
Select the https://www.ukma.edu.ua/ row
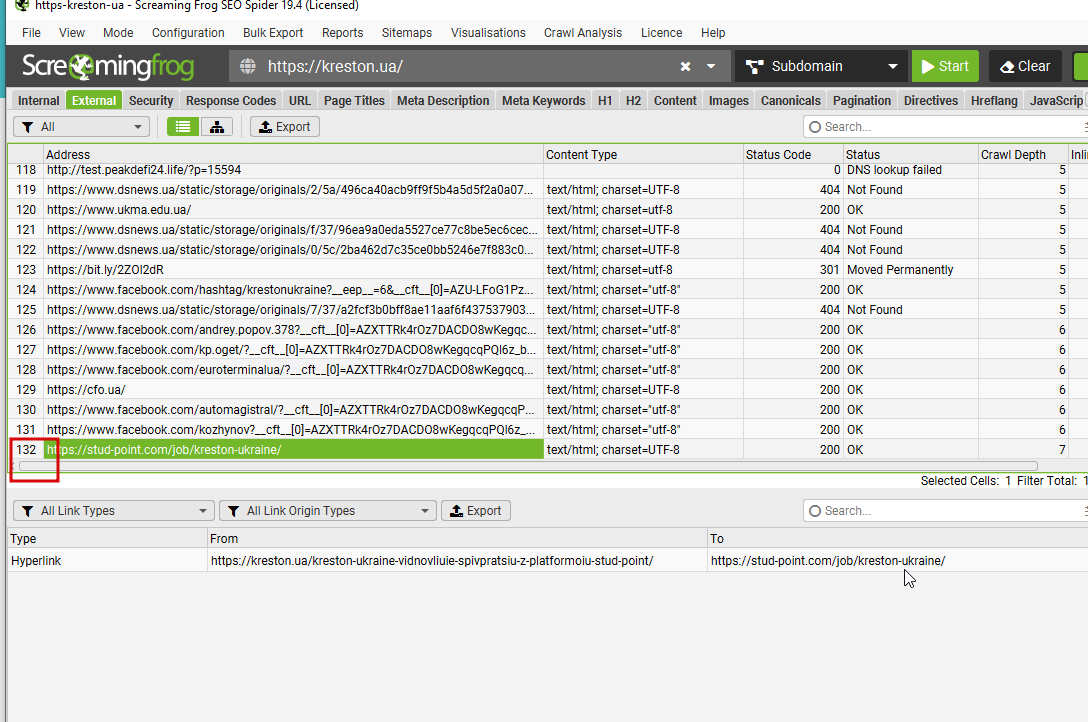tap(548, 209)
